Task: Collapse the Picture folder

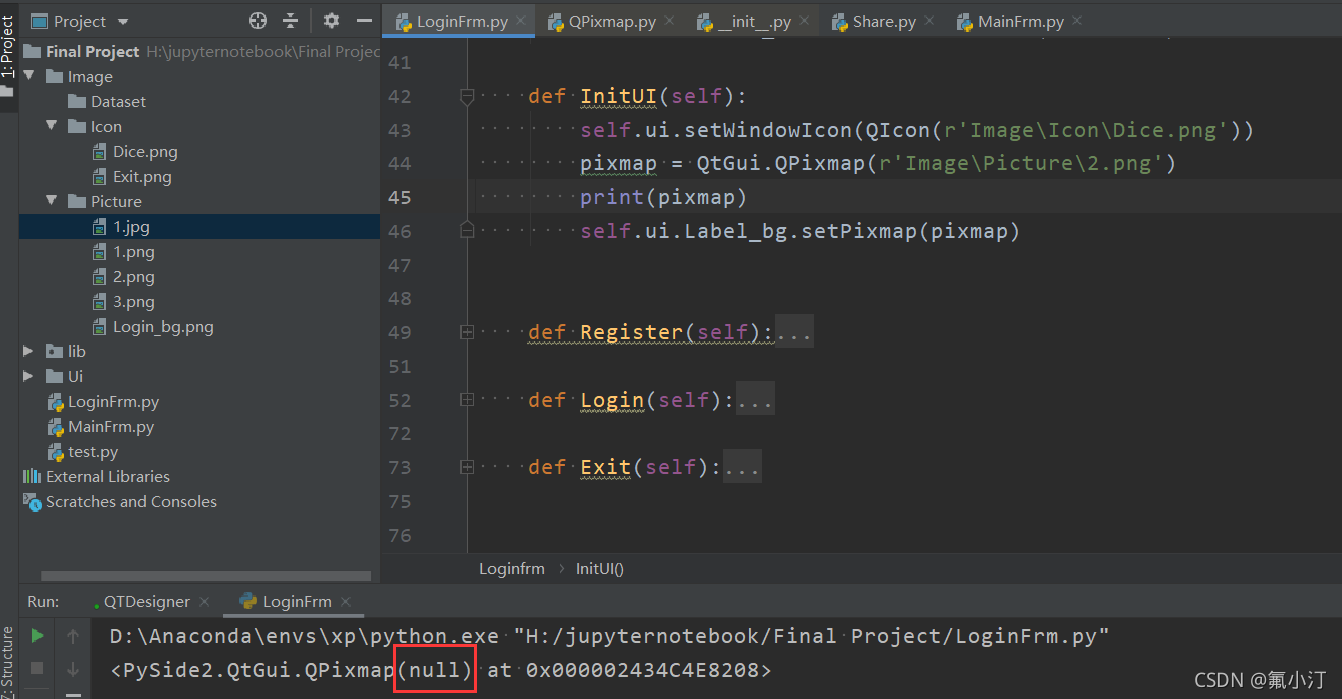Action: point(52,202)
